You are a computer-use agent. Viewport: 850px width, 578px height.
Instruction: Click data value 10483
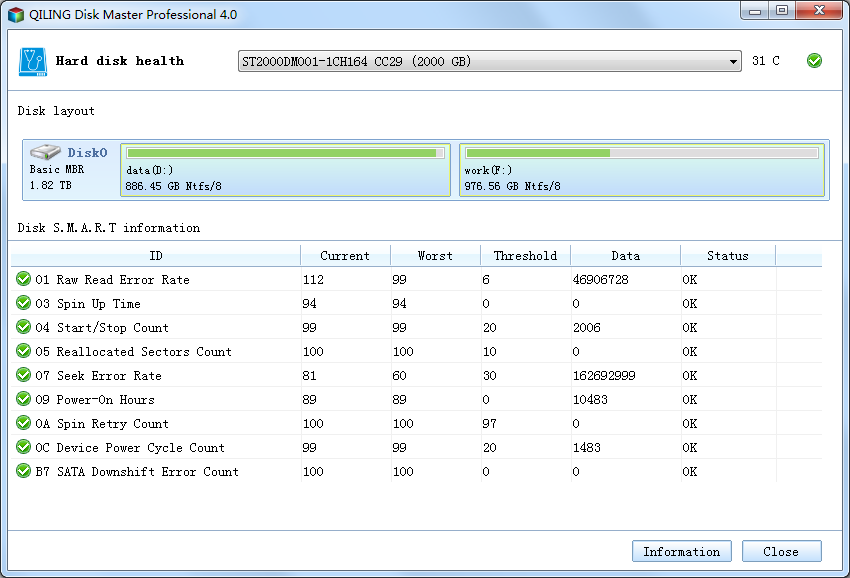click(590, 400)
